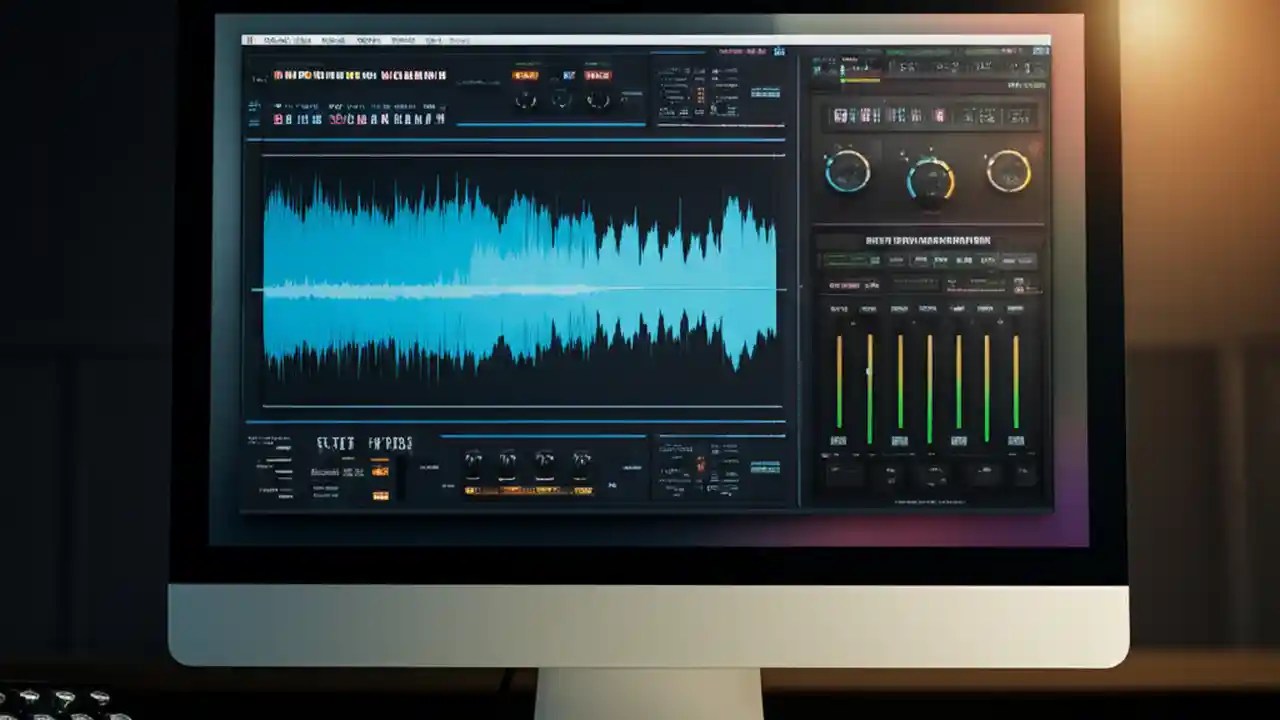The image size is (1280, 720).
Task: Toggle the orange solo indicator in the header
Action: [525, 76]
